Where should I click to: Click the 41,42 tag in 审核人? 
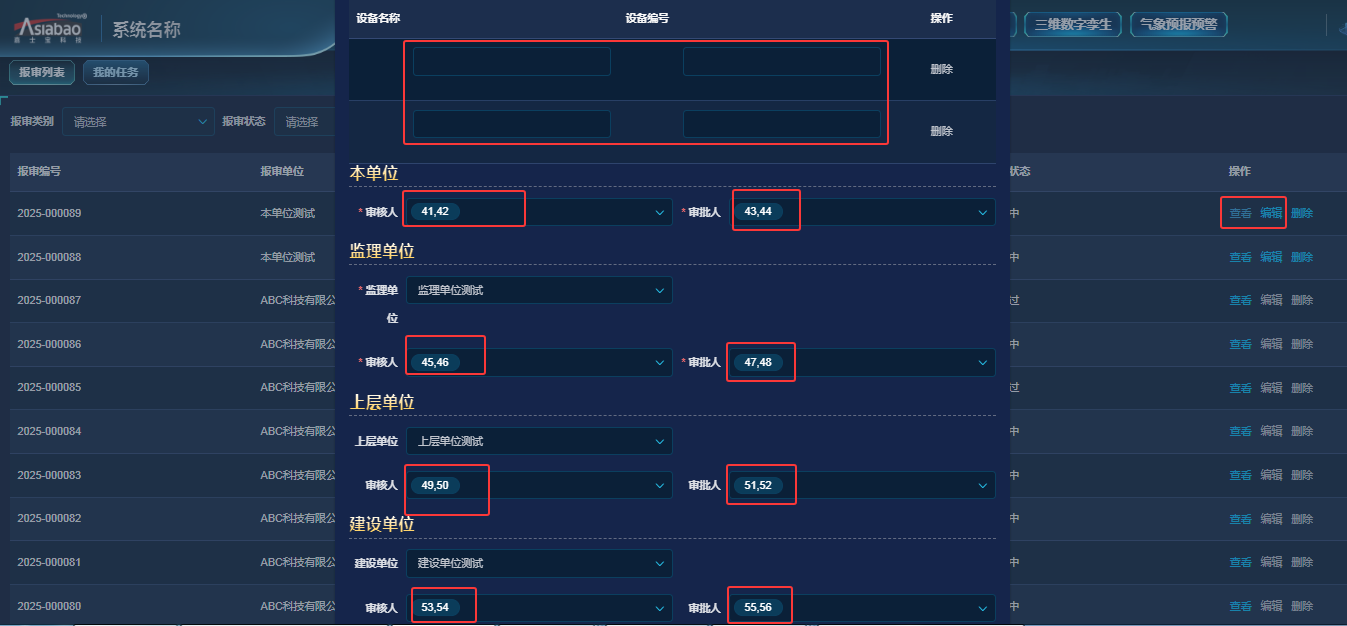[x=435, y=212]
